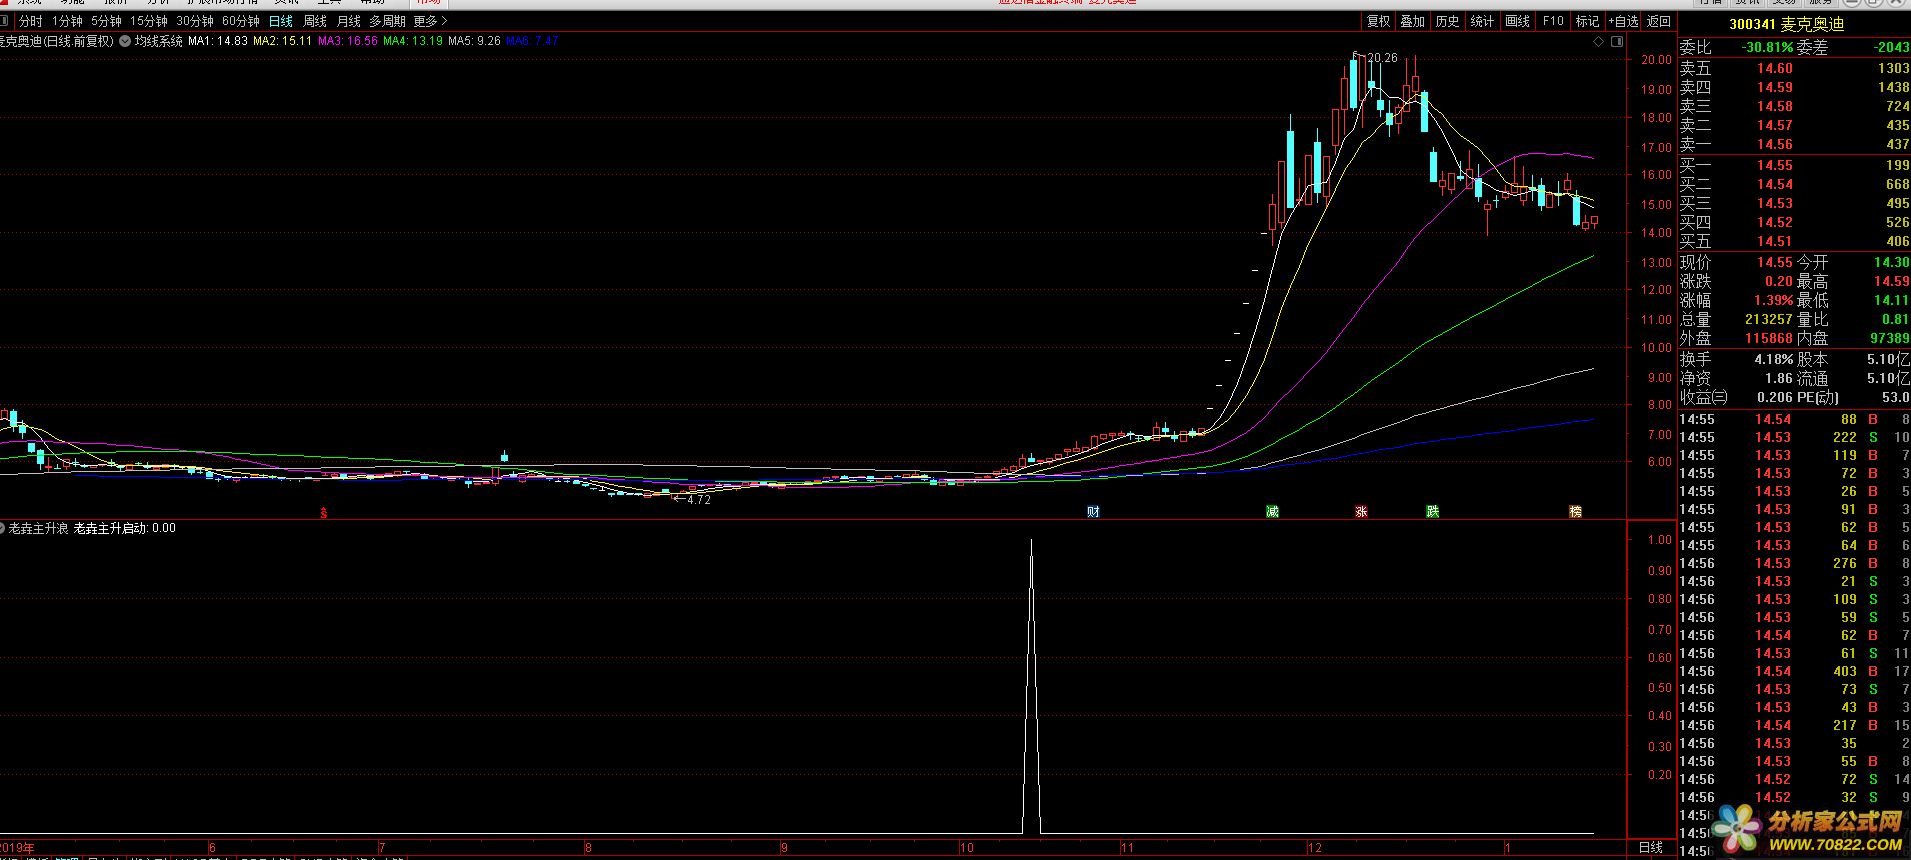The width and height of the screenshot is (1911, 860).
Task: Select the 60分钟 period tab
Action: (240, 21)
